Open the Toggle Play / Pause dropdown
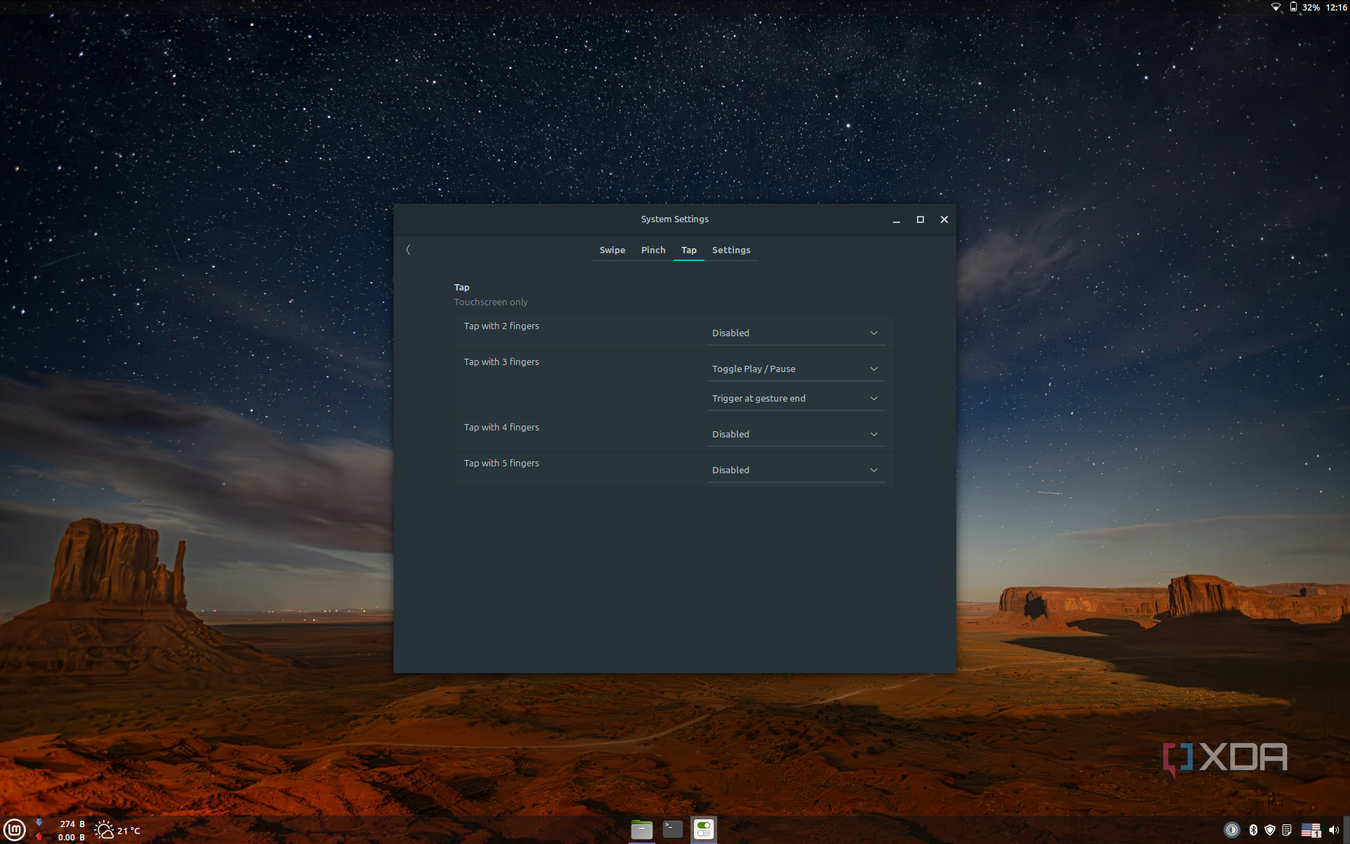 point(795,369)
